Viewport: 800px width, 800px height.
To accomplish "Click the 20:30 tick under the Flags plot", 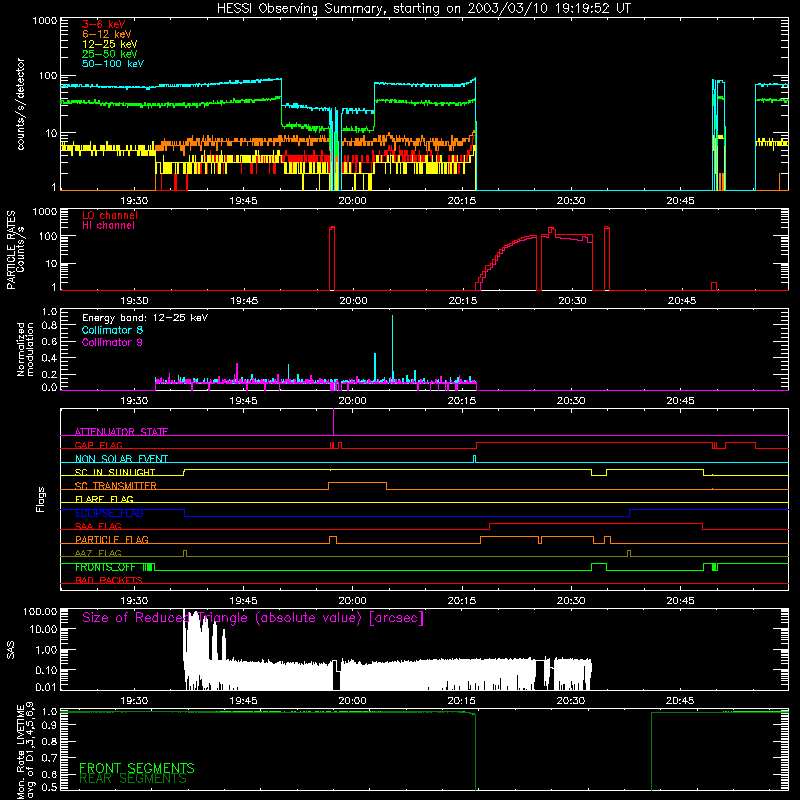I will [x=571, y=601].
